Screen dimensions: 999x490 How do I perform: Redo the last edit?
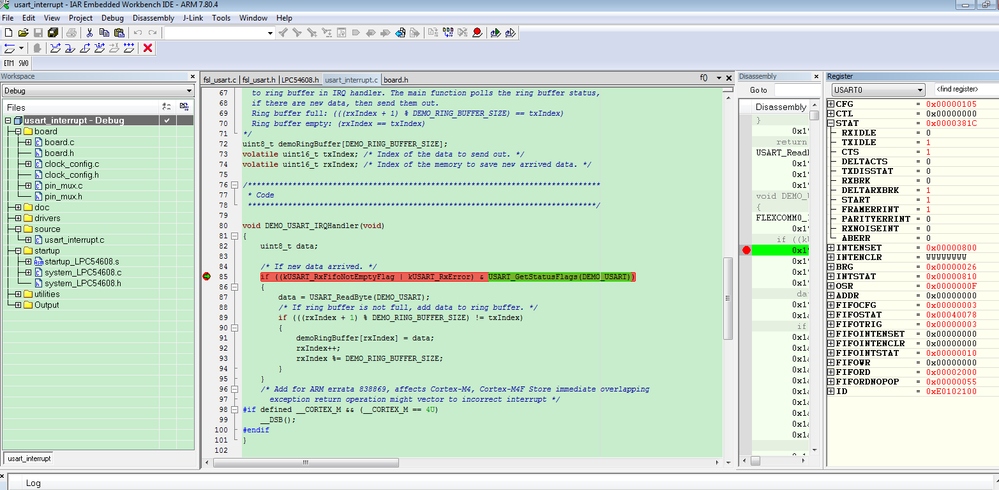point(152,32)
